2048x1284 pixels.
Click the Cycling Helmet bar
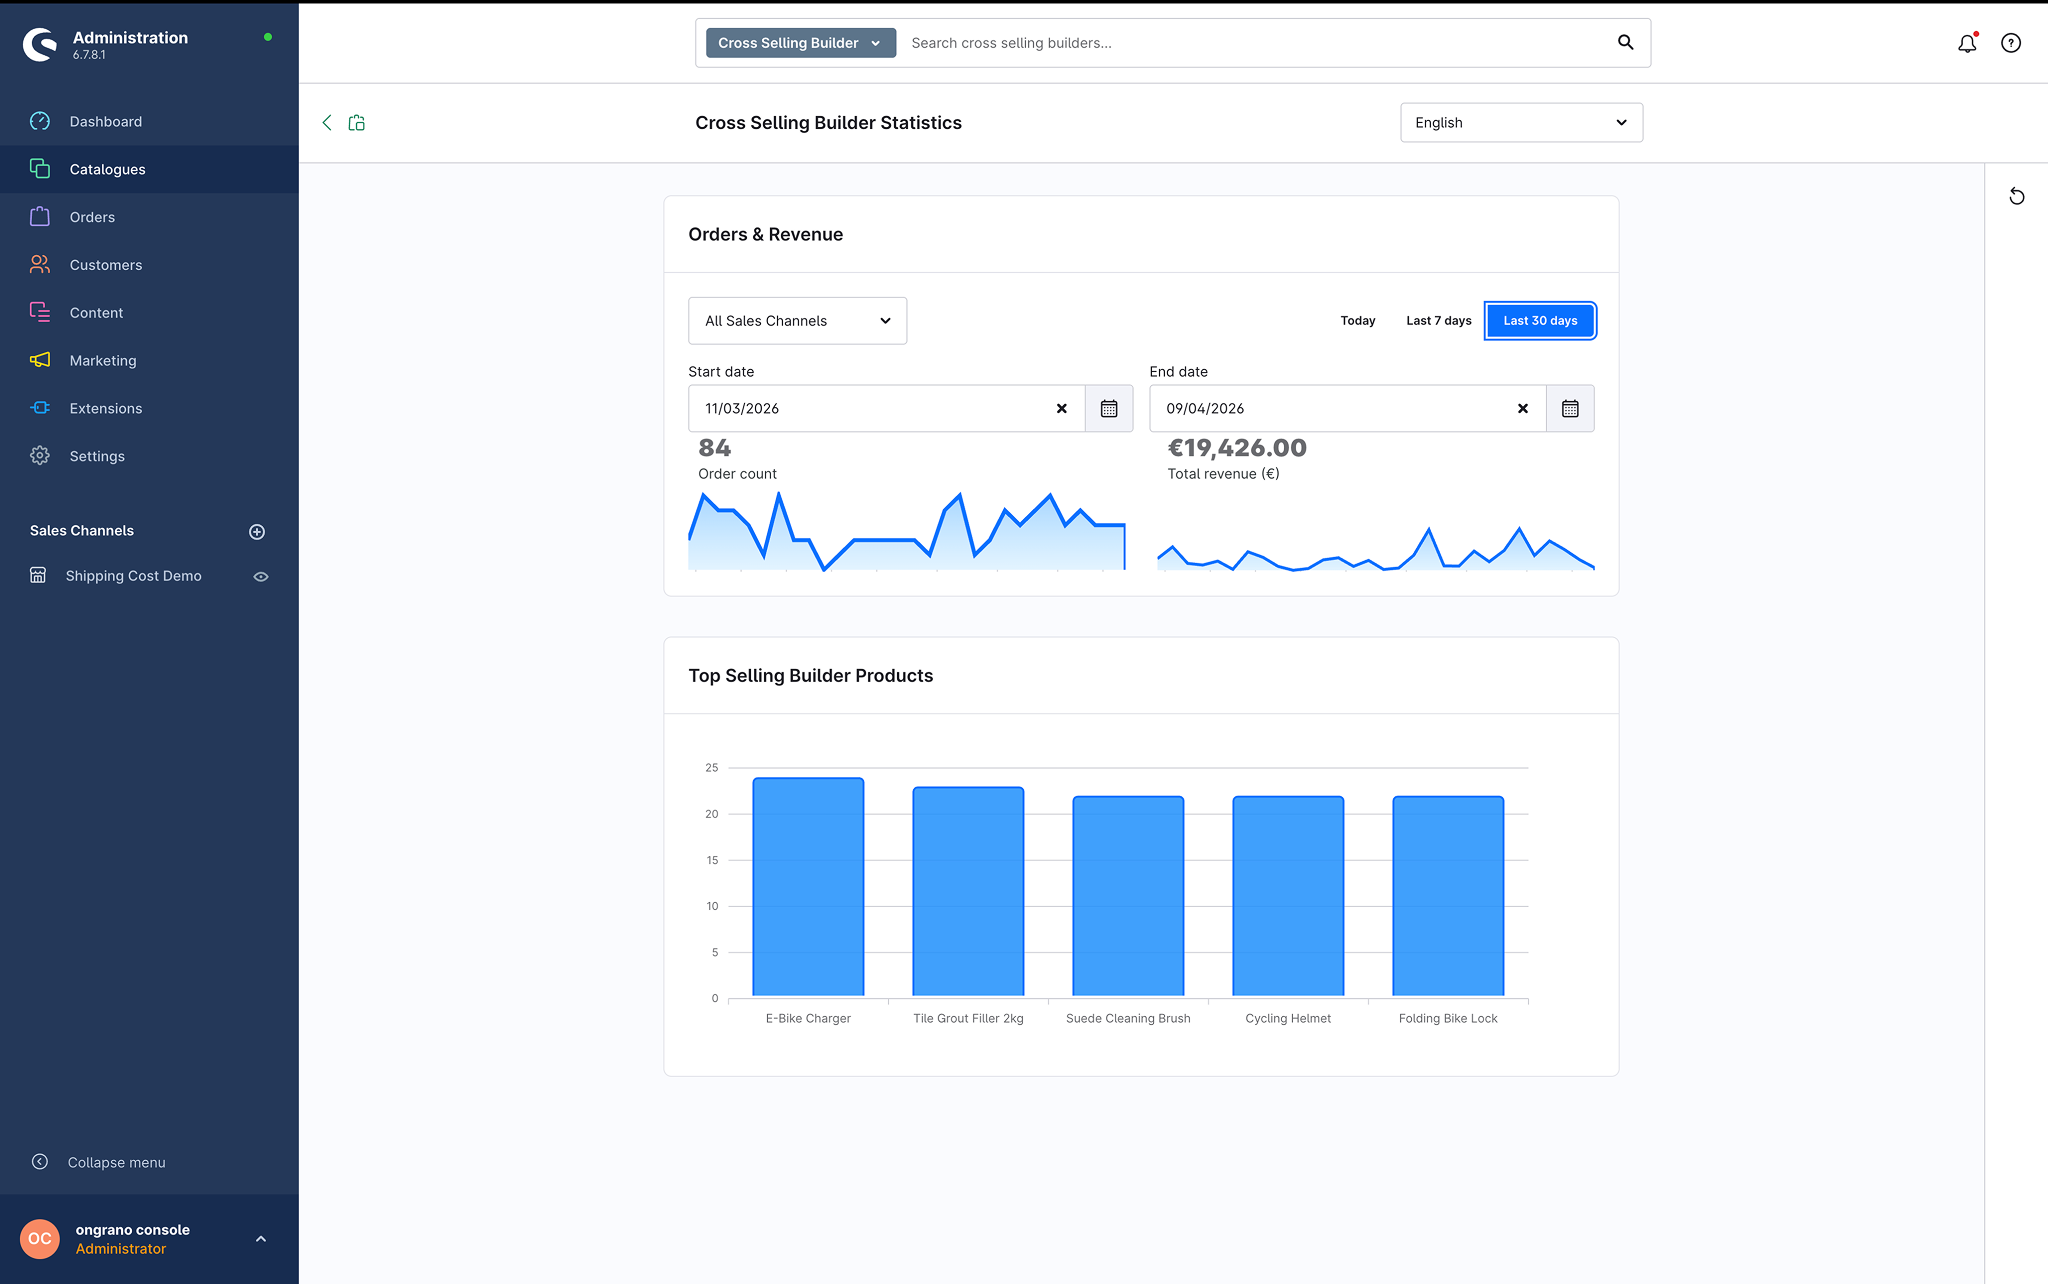click(x=1288, y=896)
